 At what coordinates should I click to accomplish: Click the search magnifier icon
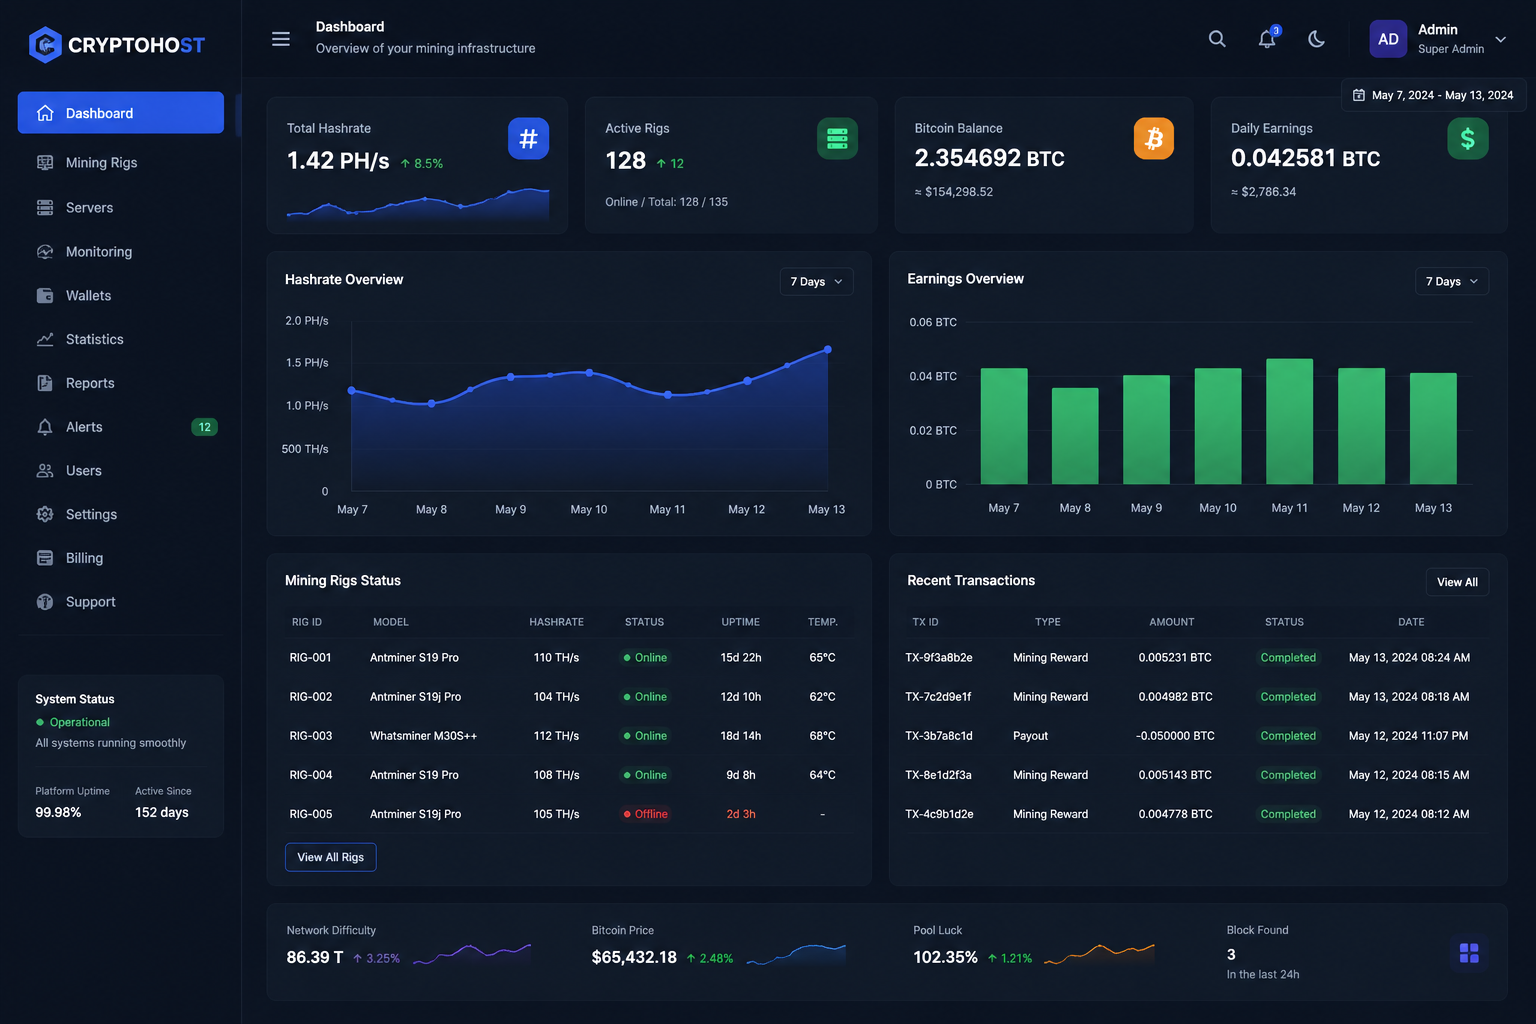[x=1217, y=39]
